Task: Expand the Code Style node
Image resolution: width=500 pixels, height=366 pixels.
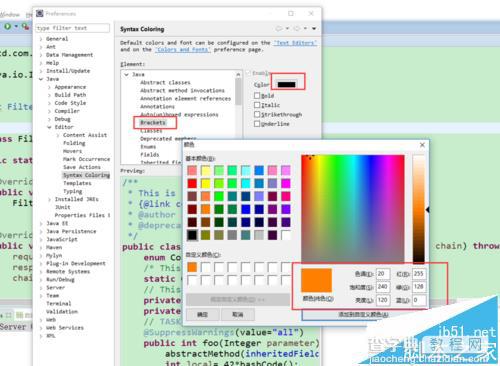Action: (x=49, y=103)
